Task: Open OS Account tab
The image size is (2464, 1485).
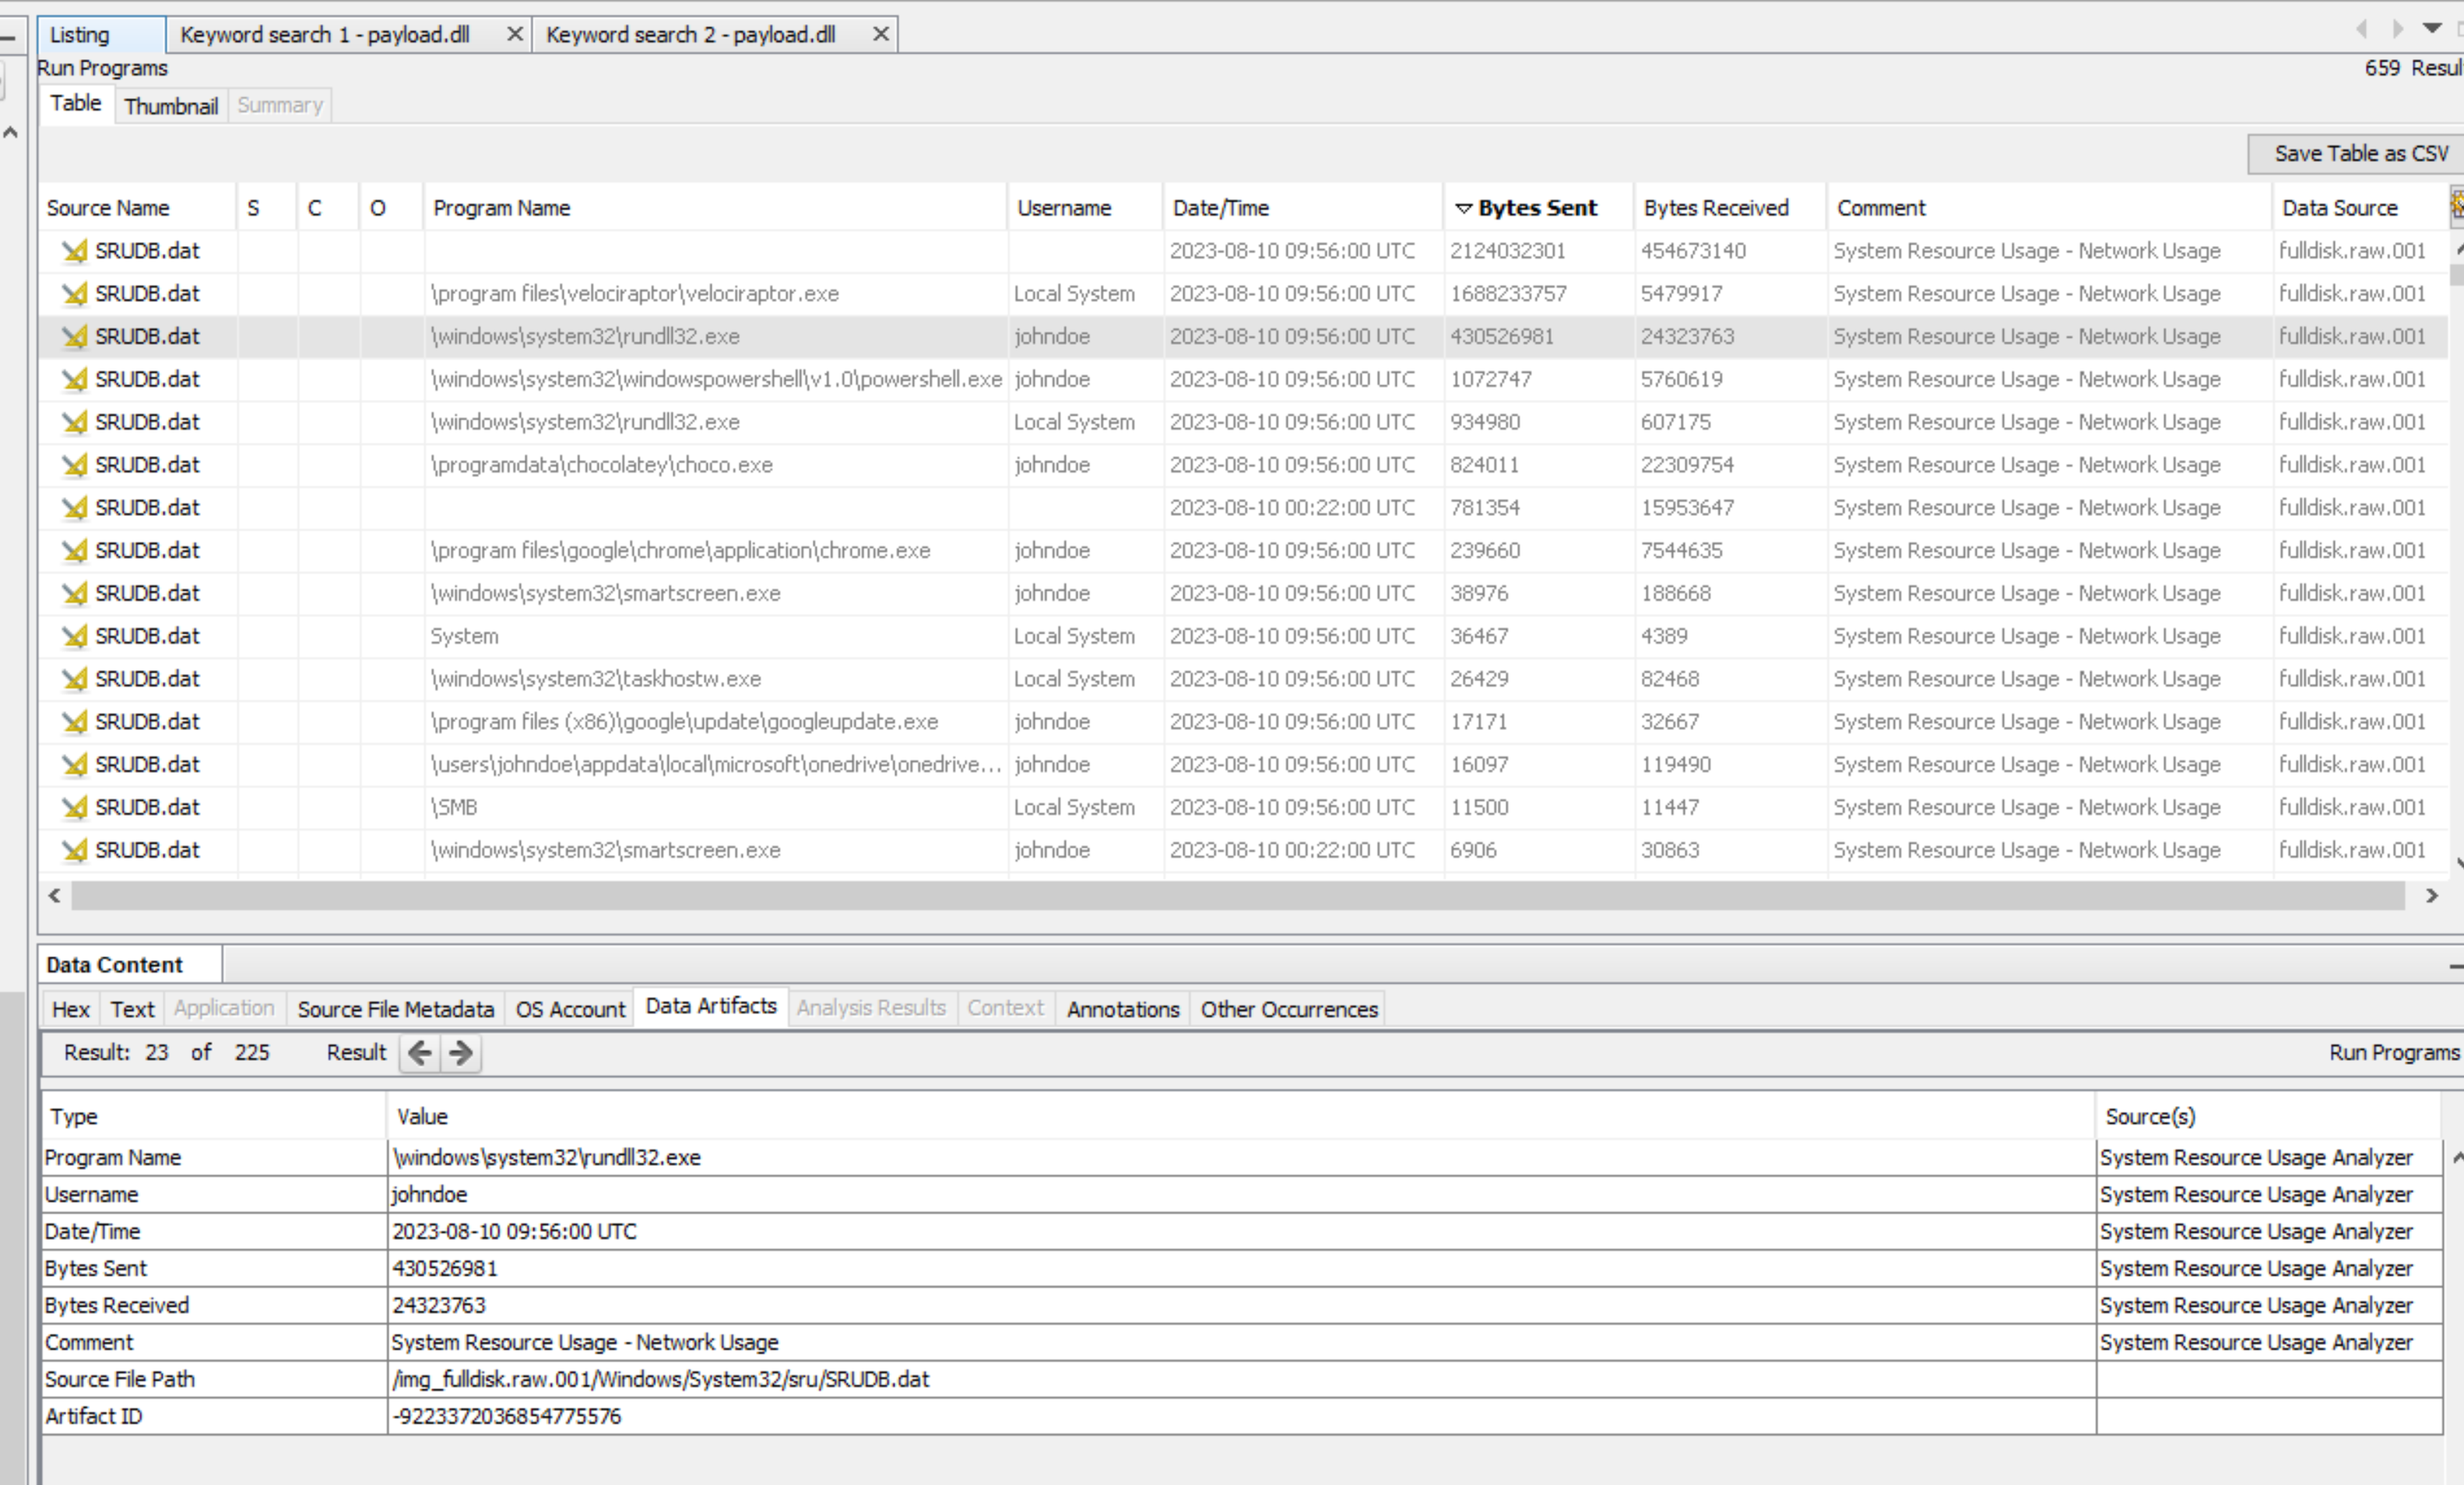Action: coord(570,1009)
